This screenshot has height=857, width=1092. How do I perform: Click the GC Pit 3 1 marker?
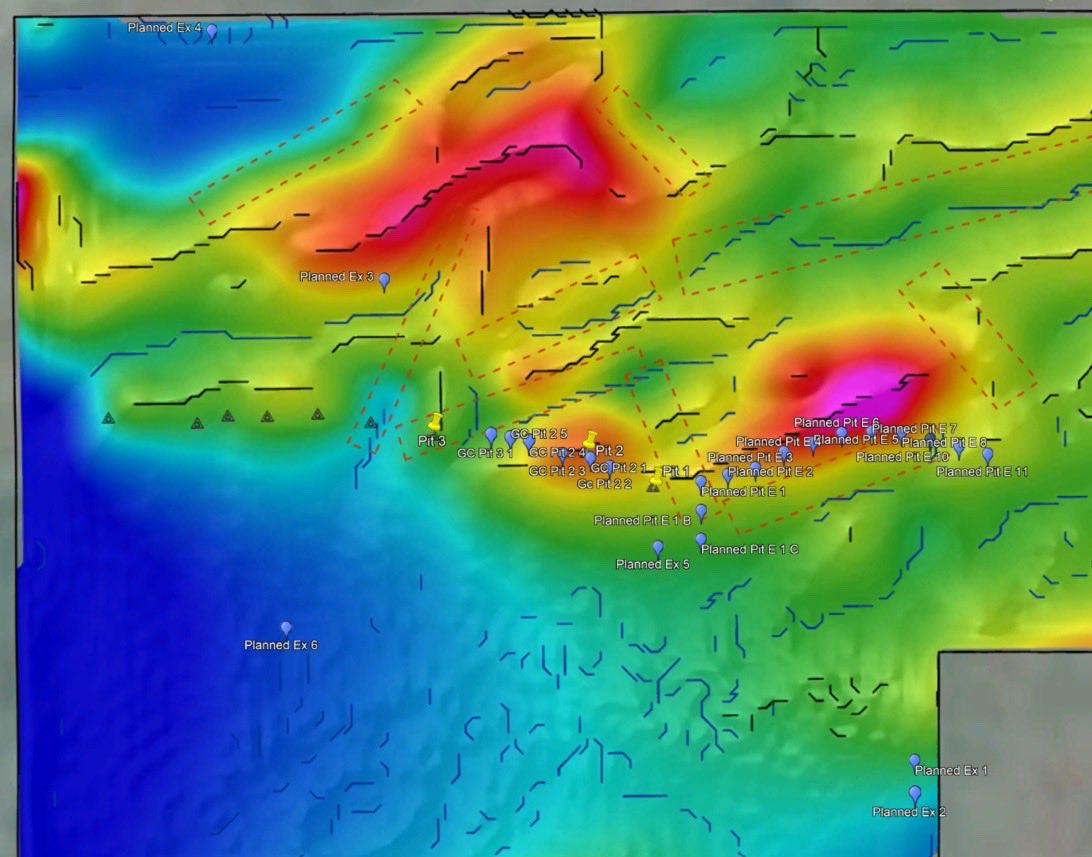pos(491,435)
